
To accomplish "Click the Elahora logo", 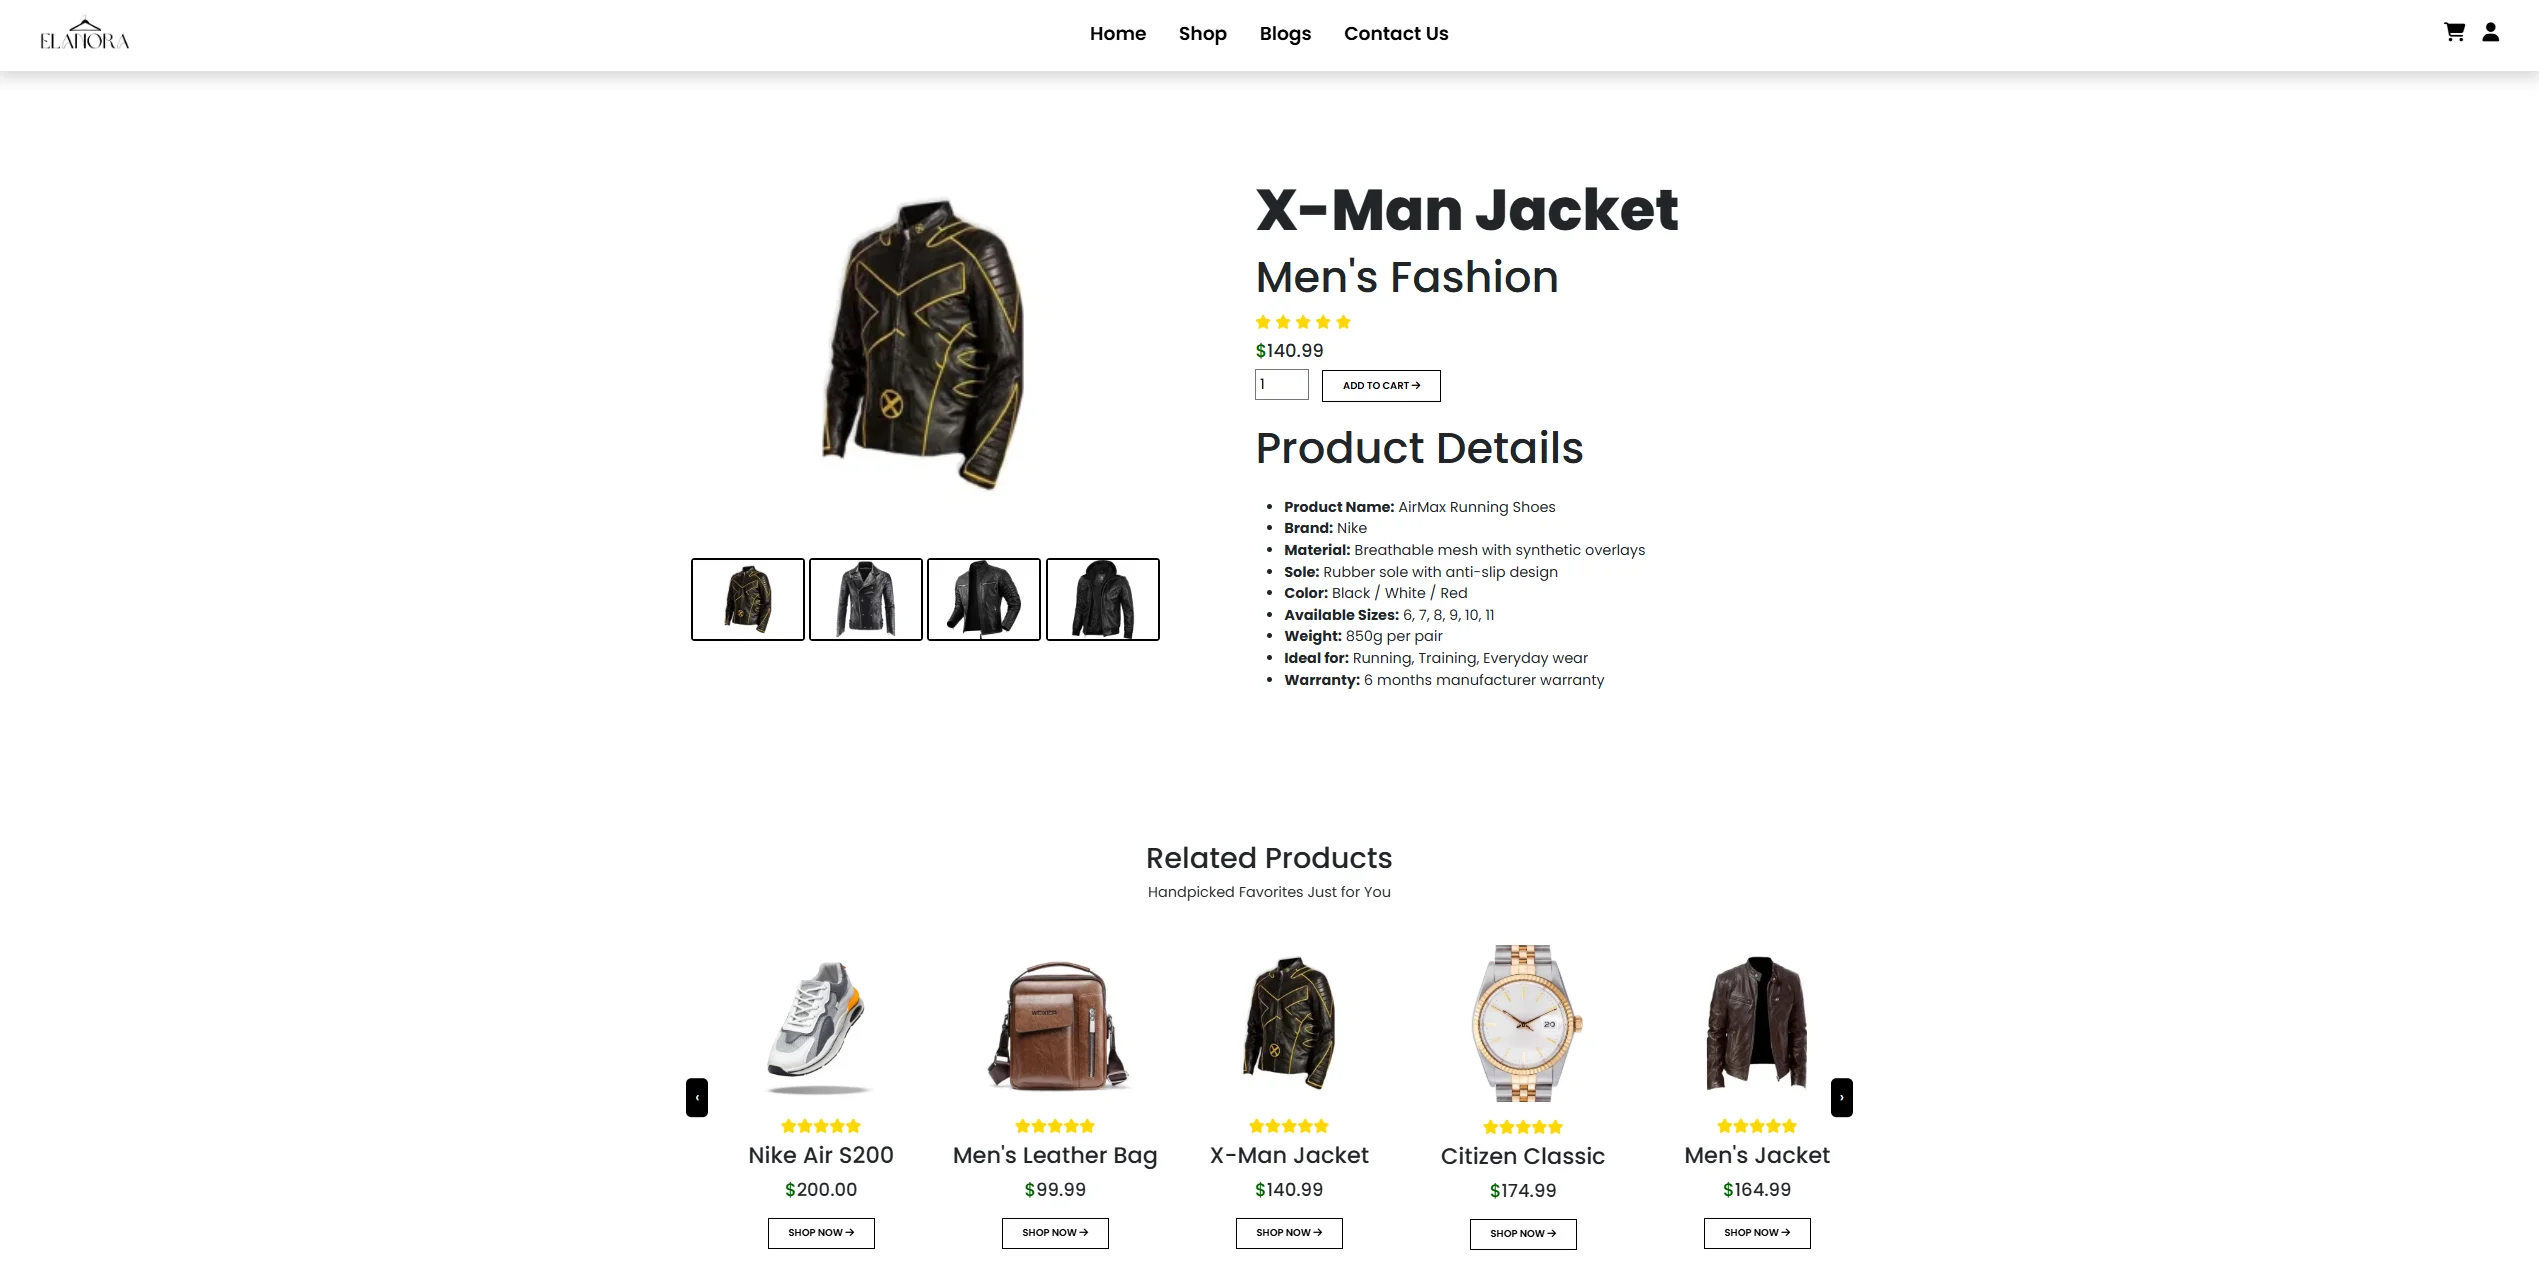I will pyautogui.click(x=85, y=35).
